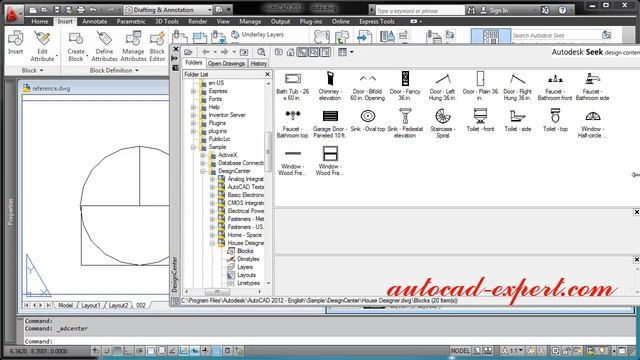Open the Annotate ribbon tab
This screenshot has width=640, height=360.
pyautogui.click(x=95, y=21)
